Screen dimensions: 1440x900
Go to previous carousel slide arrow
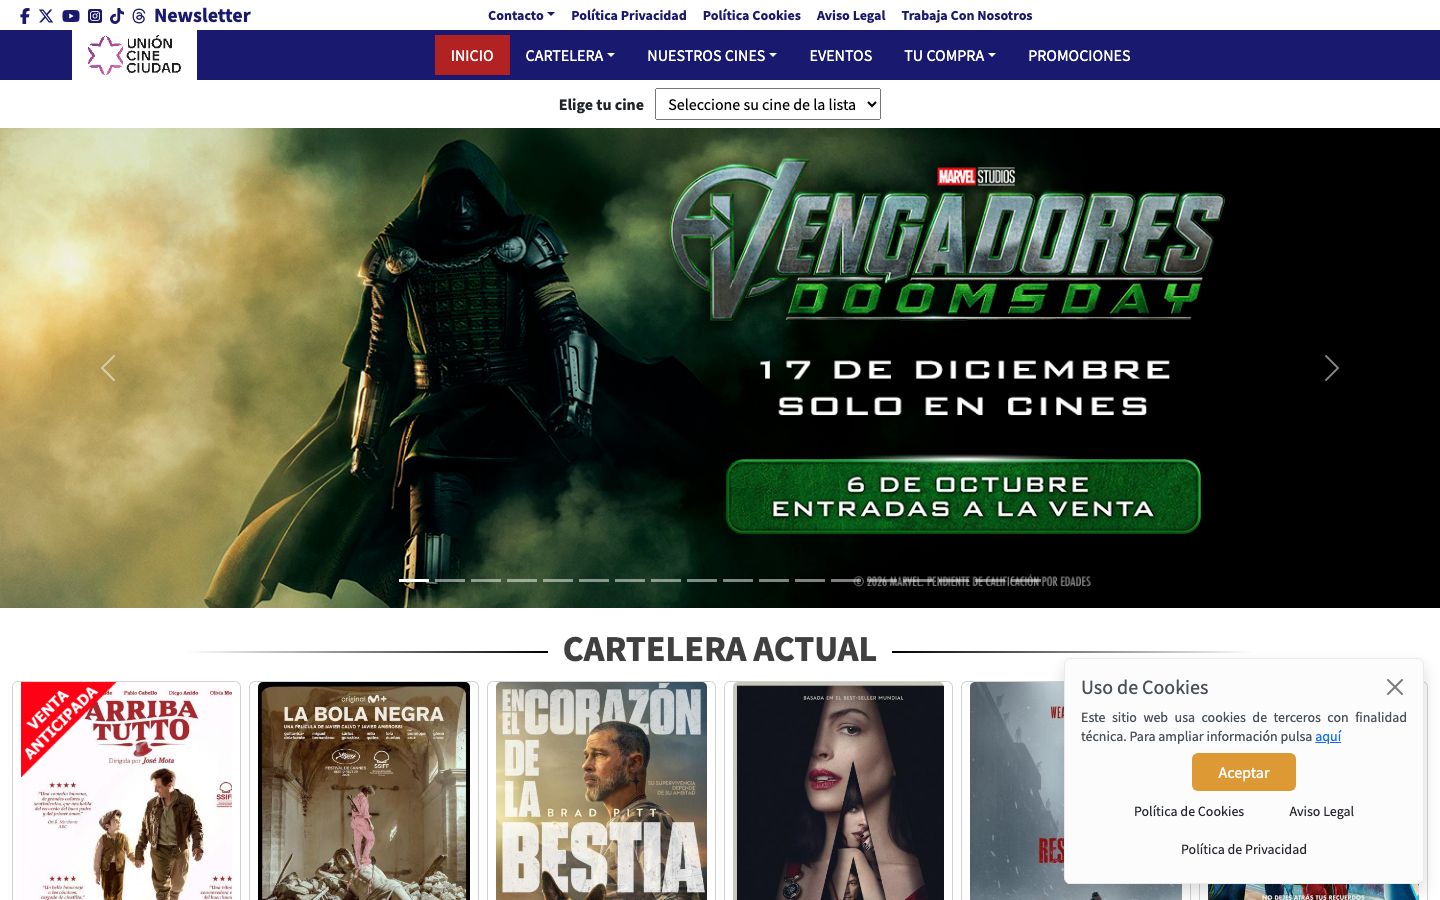click(x=108, y=368)
